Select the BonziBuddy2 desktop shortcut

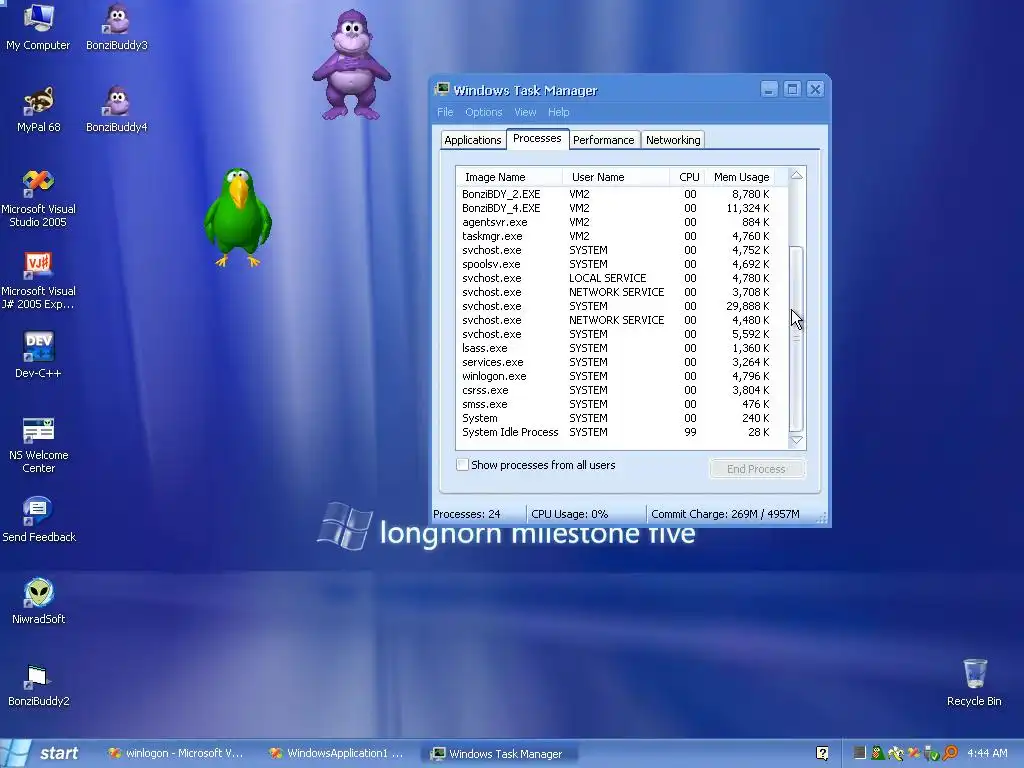coord(39,684)
